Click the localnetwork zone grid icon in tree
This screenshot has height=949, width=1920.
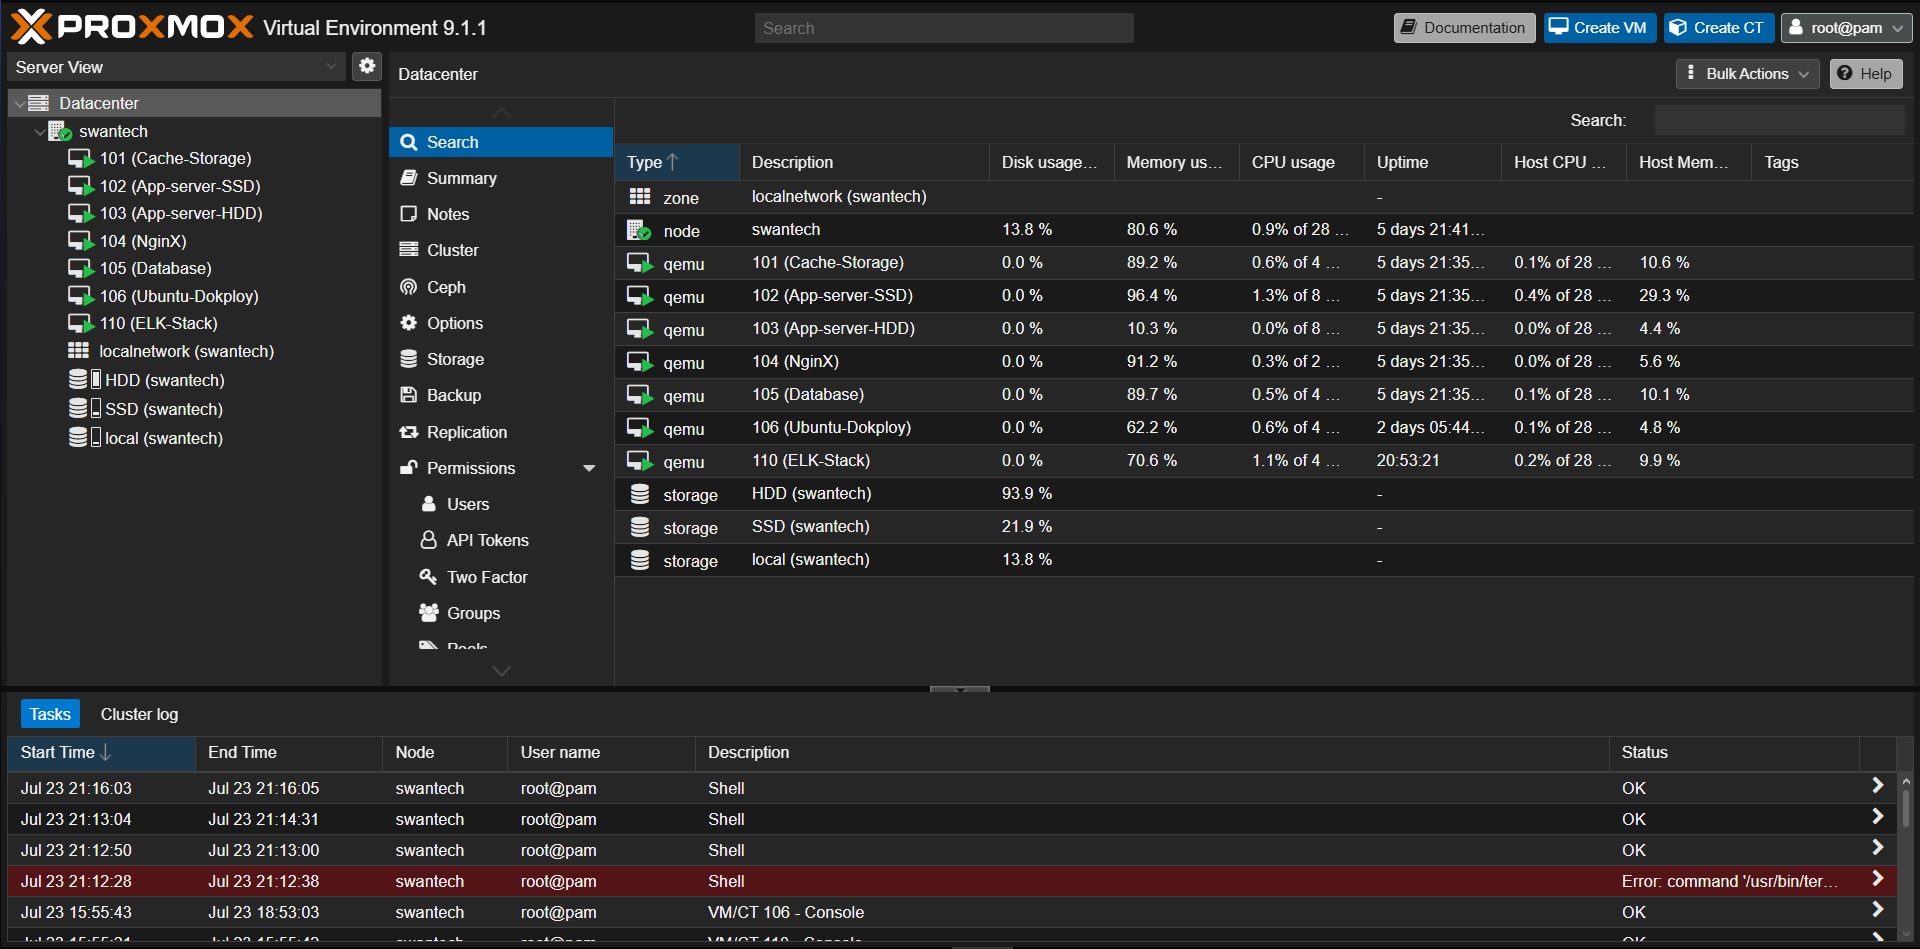79,351
